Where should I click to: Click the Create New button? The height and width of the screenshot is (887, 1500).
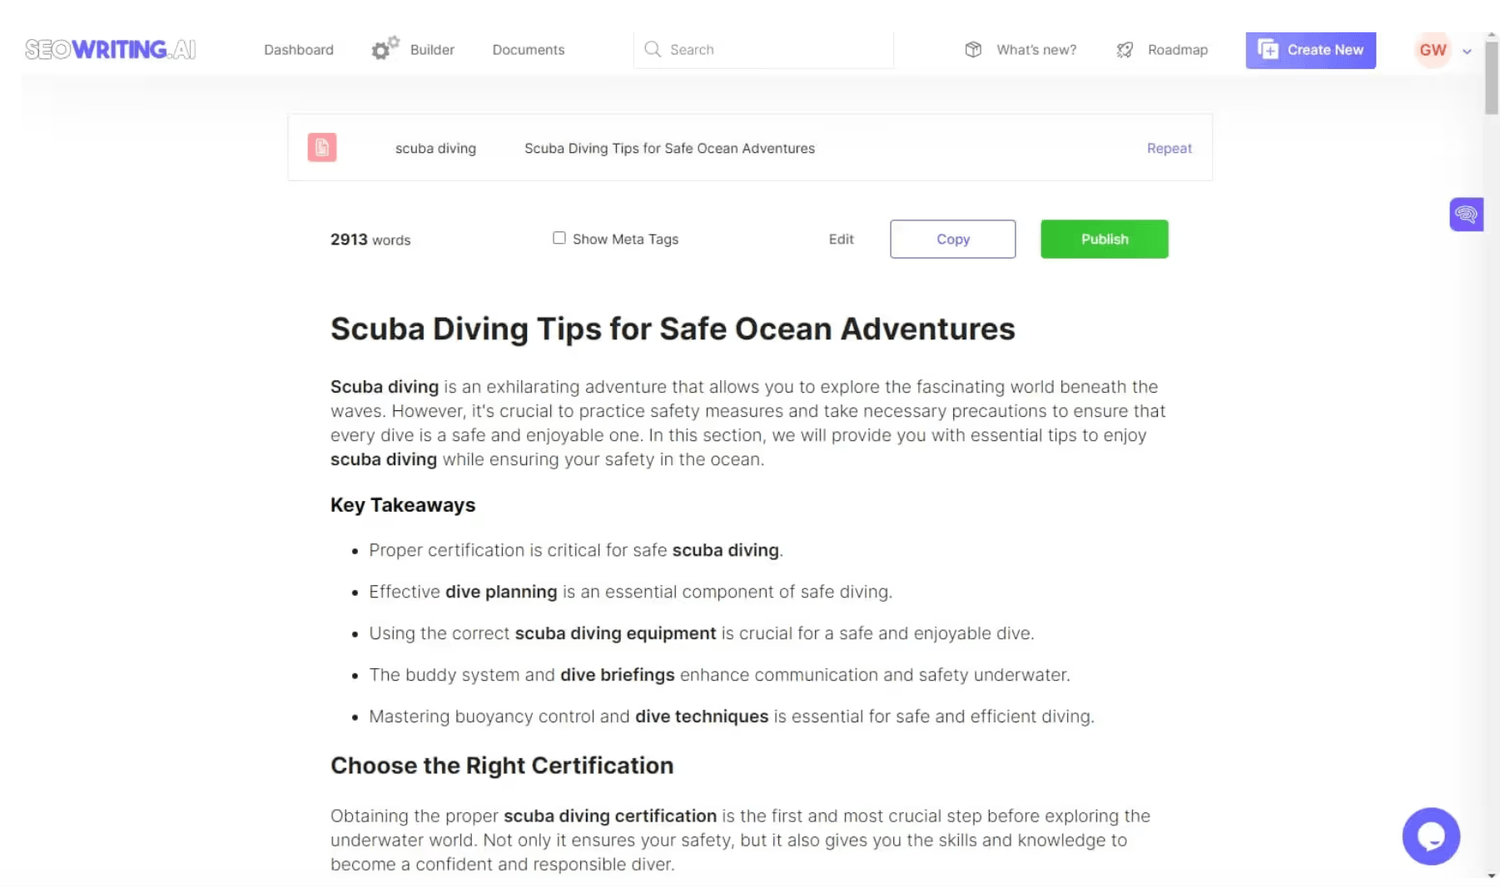(1310, 49)
